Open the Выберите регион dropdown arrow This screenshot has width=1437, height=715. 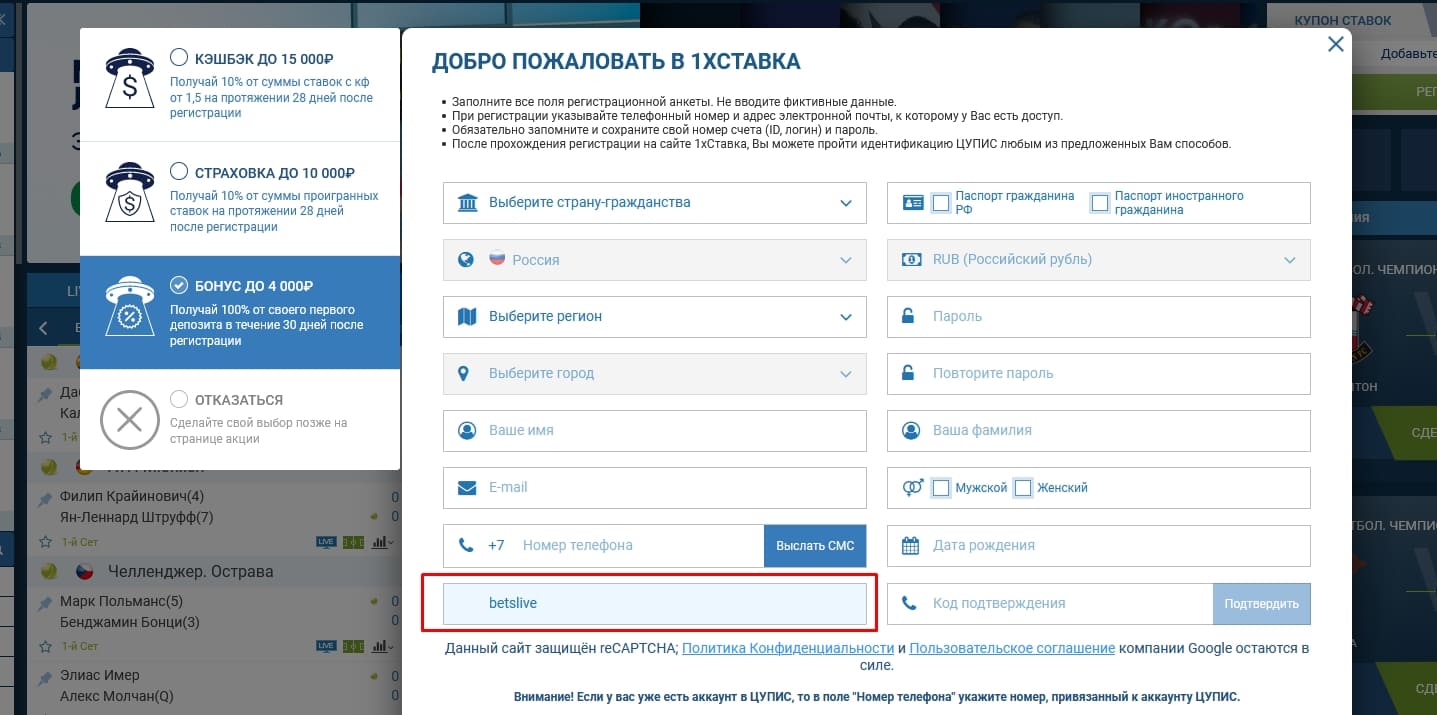click(847, 317)
